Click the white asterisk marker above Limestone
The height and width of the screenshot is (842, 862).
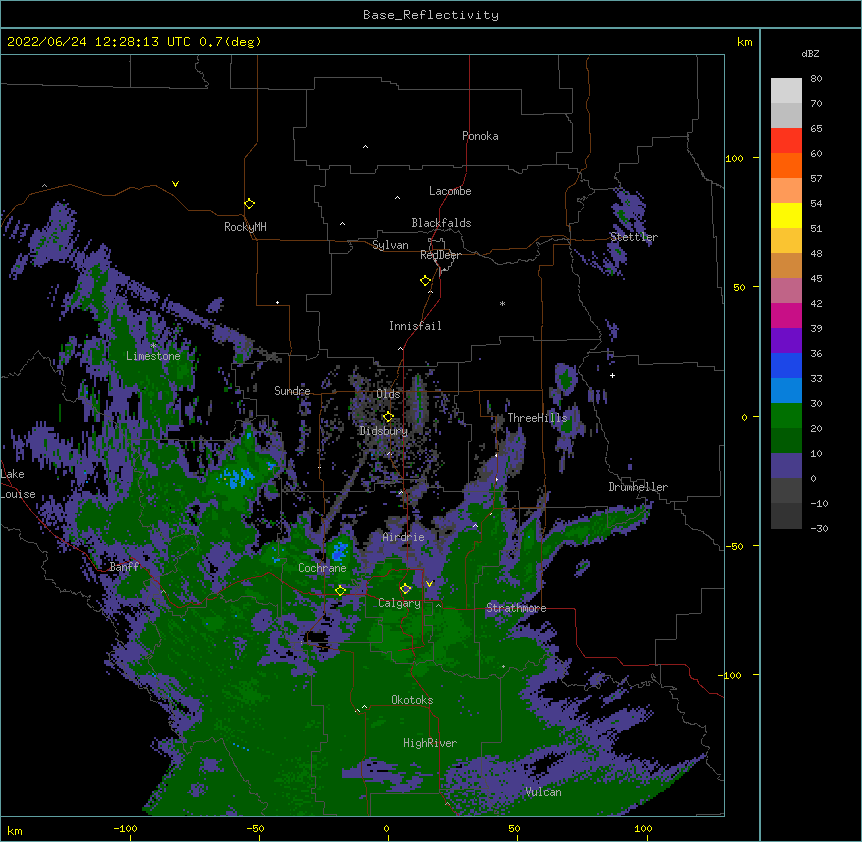153,346
